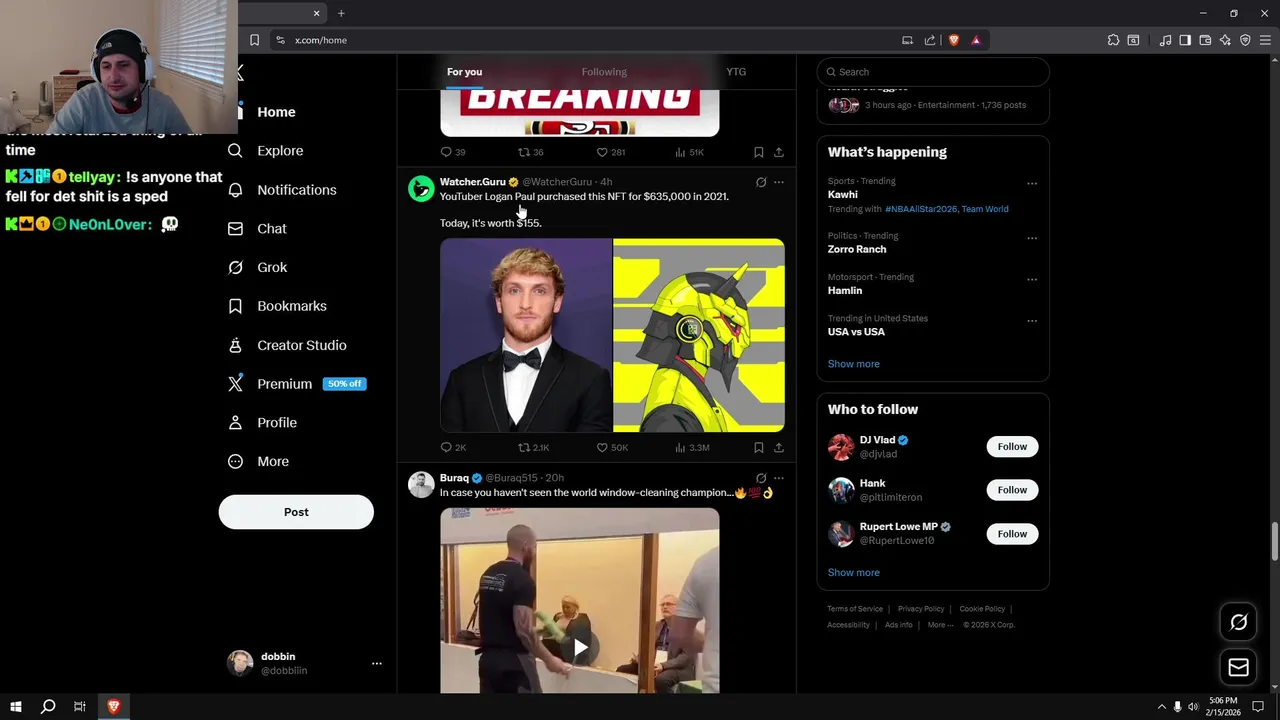Screen dimensions: 1280x720
Task: Follow DJ Vlad
Action: (1012, 447)
